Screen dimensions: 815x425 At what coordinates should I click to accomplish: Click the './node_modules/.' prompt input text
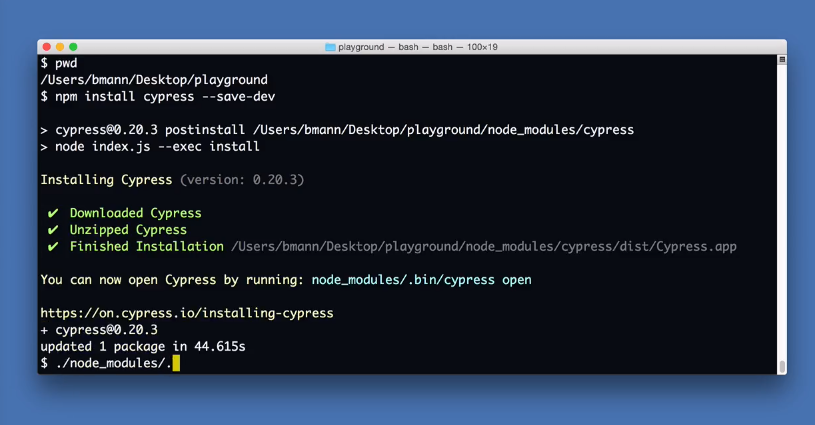coord(113,363)
